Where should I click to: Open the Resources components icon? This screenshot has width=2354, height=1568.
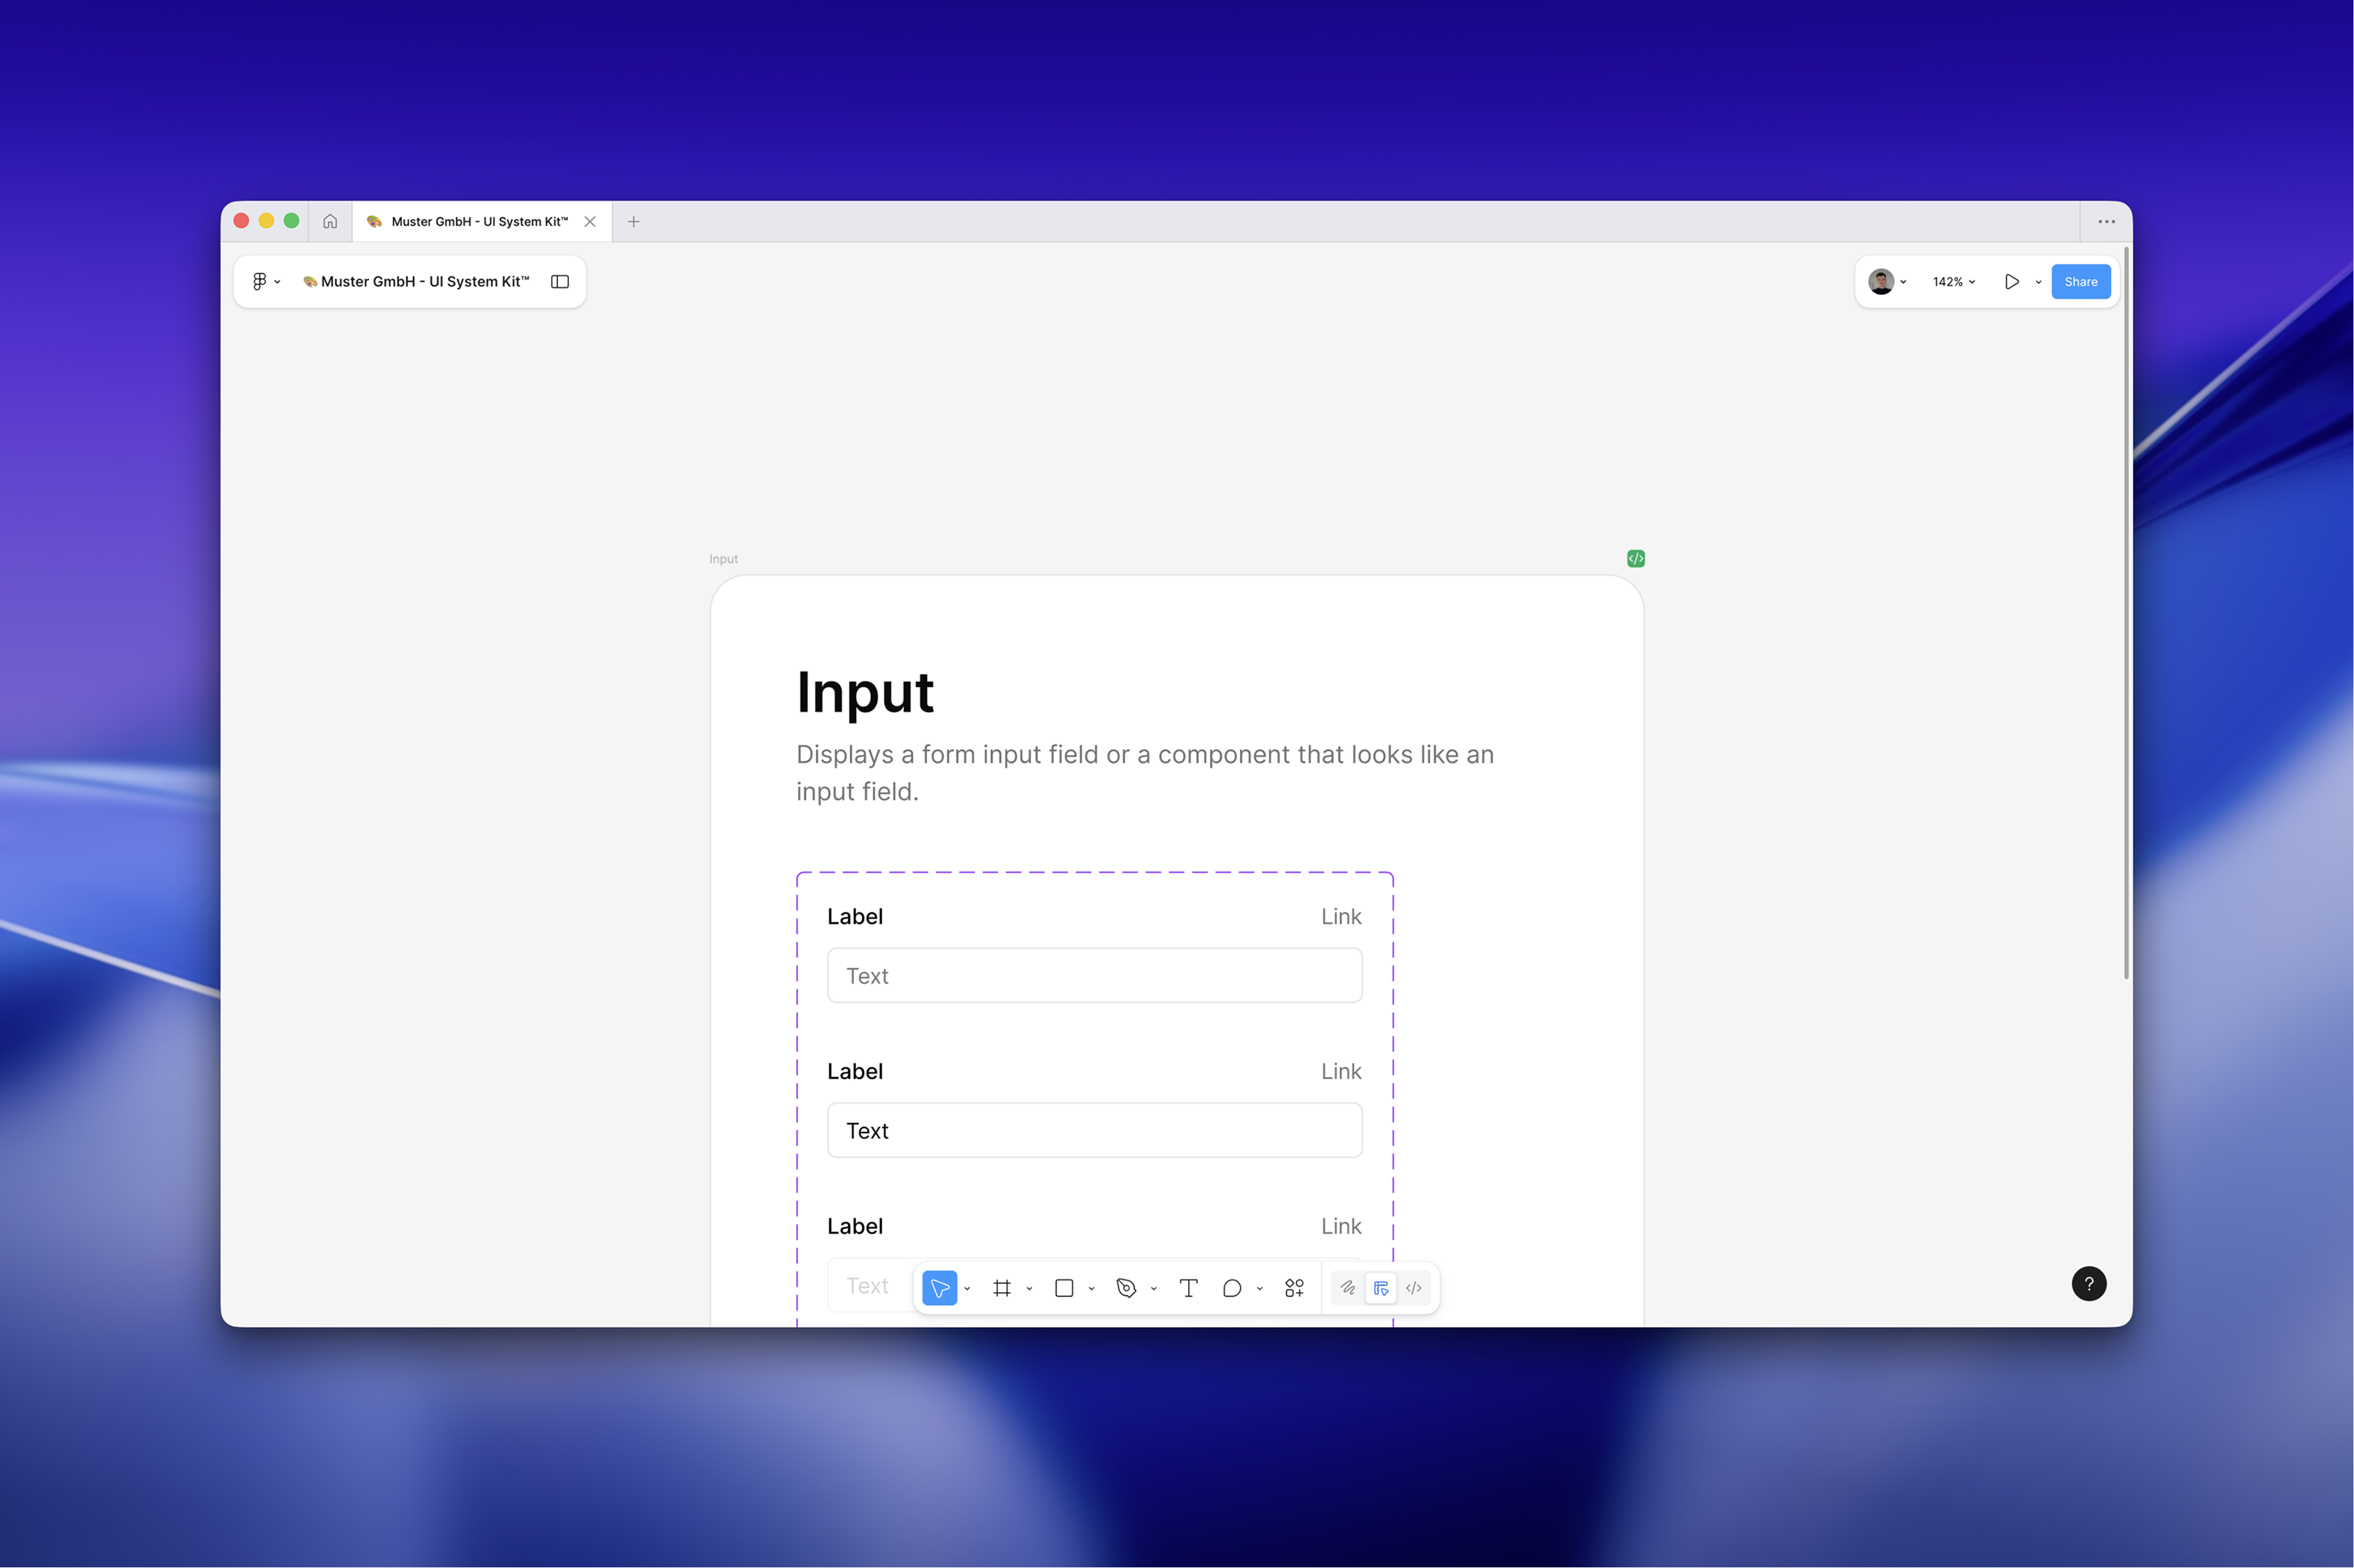point(1294,1288)
